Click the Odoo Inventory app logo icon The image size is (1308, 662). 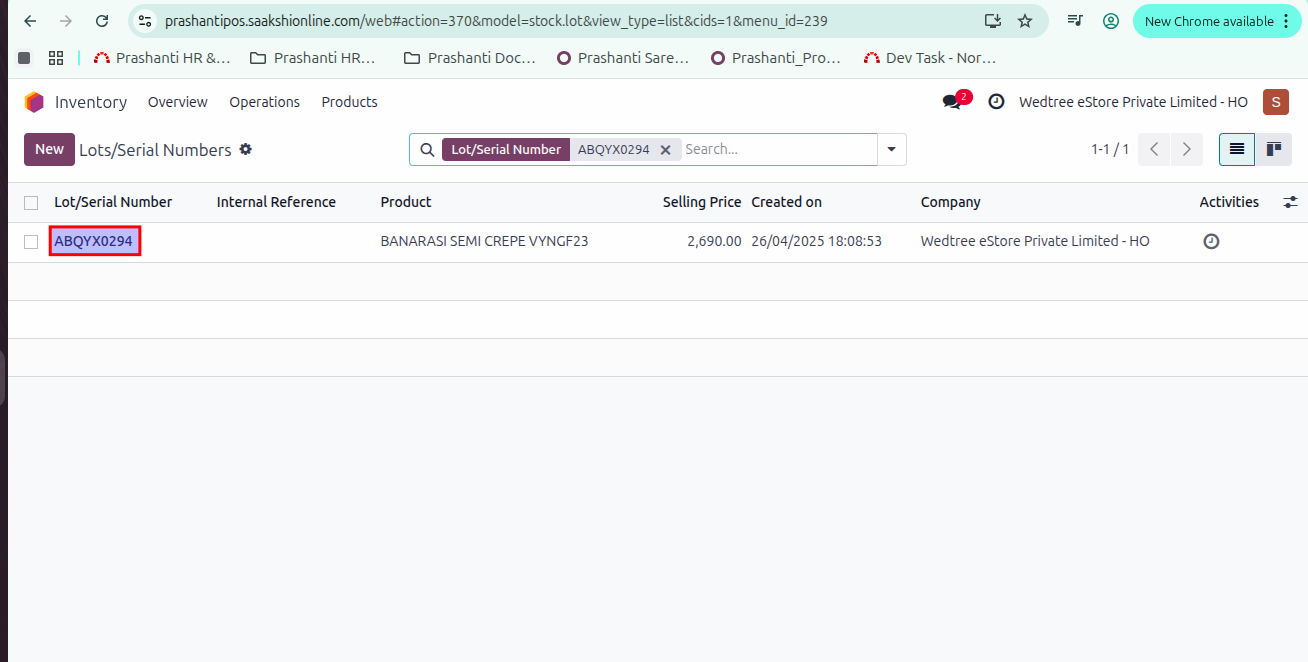click(34, 102)
